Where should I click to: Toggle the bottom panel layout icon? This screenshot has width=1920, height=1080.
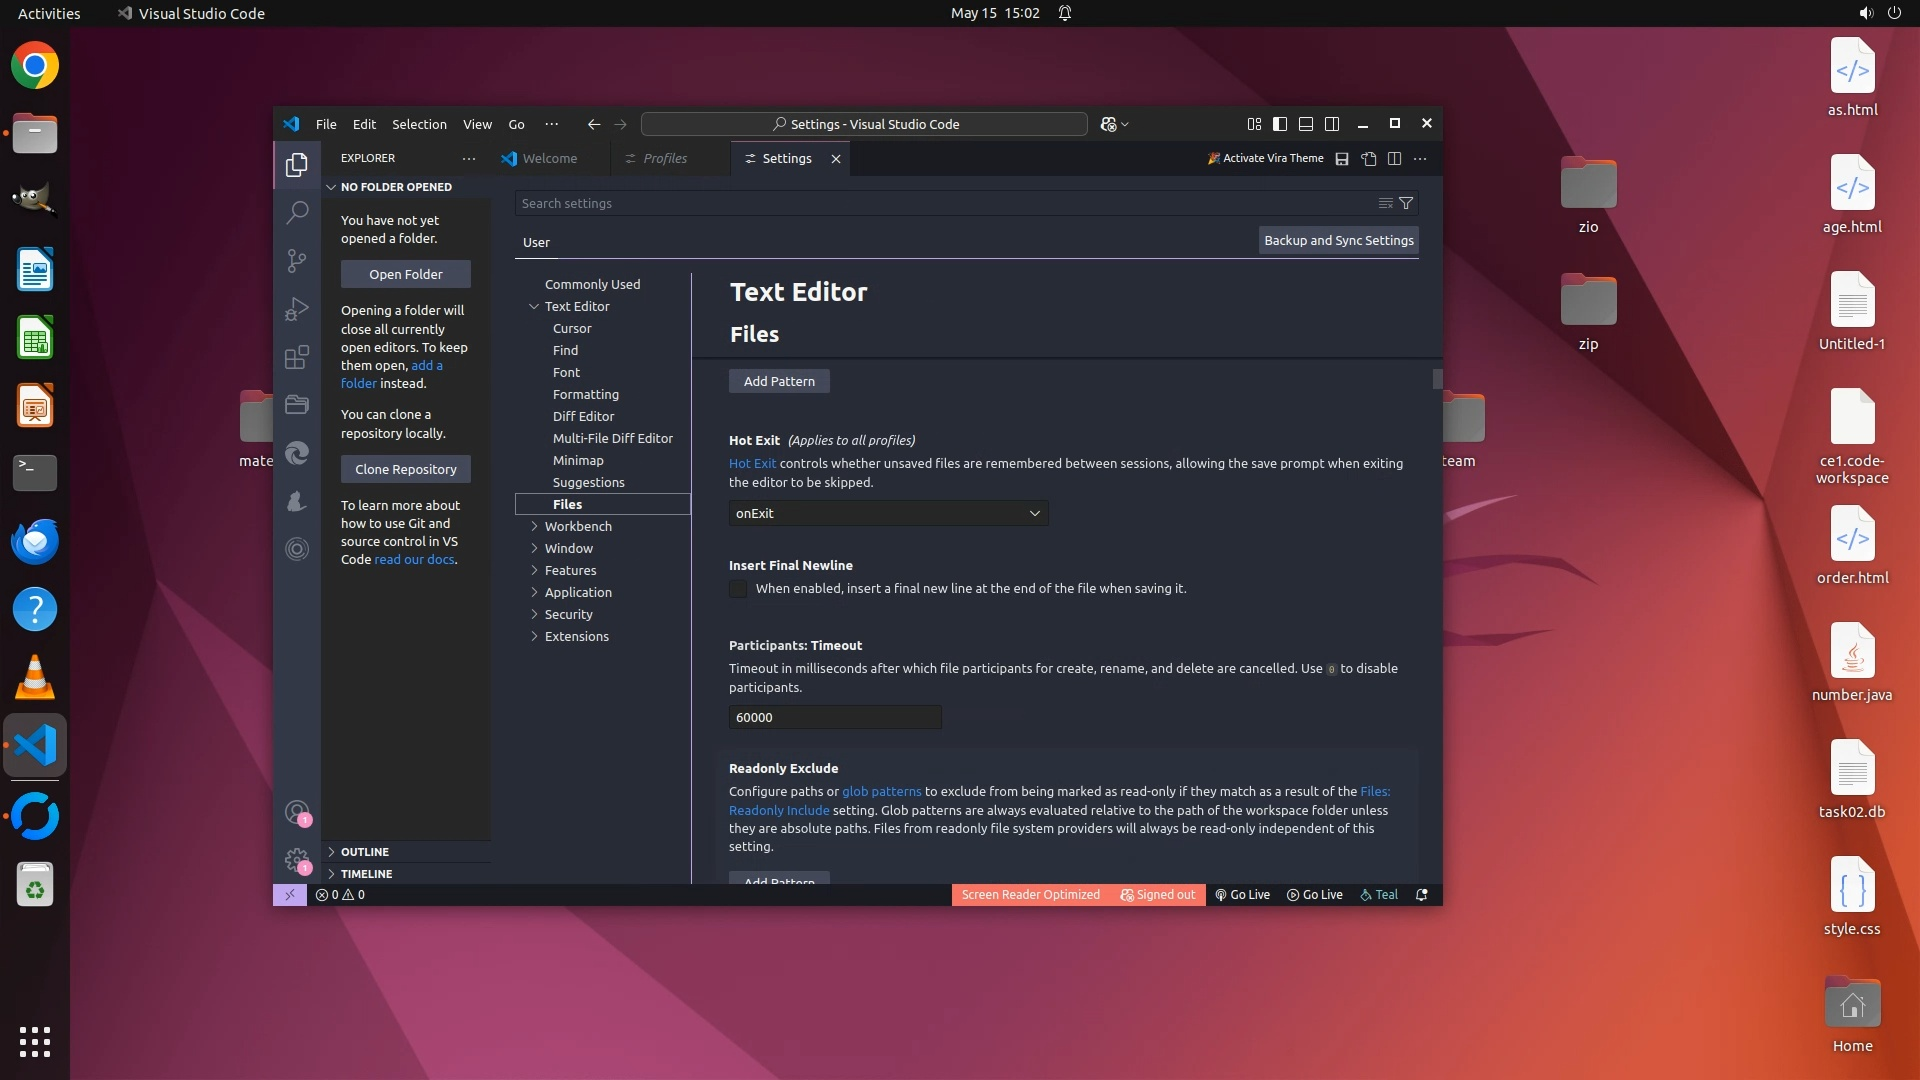(1306, 124)
